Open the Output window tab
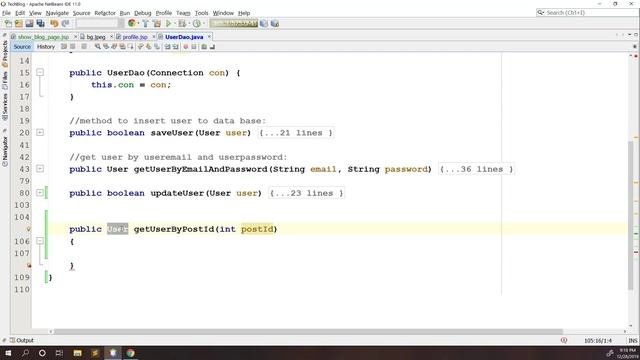The width and height of the screenshot is (640, 360). [x=22, y=340]
